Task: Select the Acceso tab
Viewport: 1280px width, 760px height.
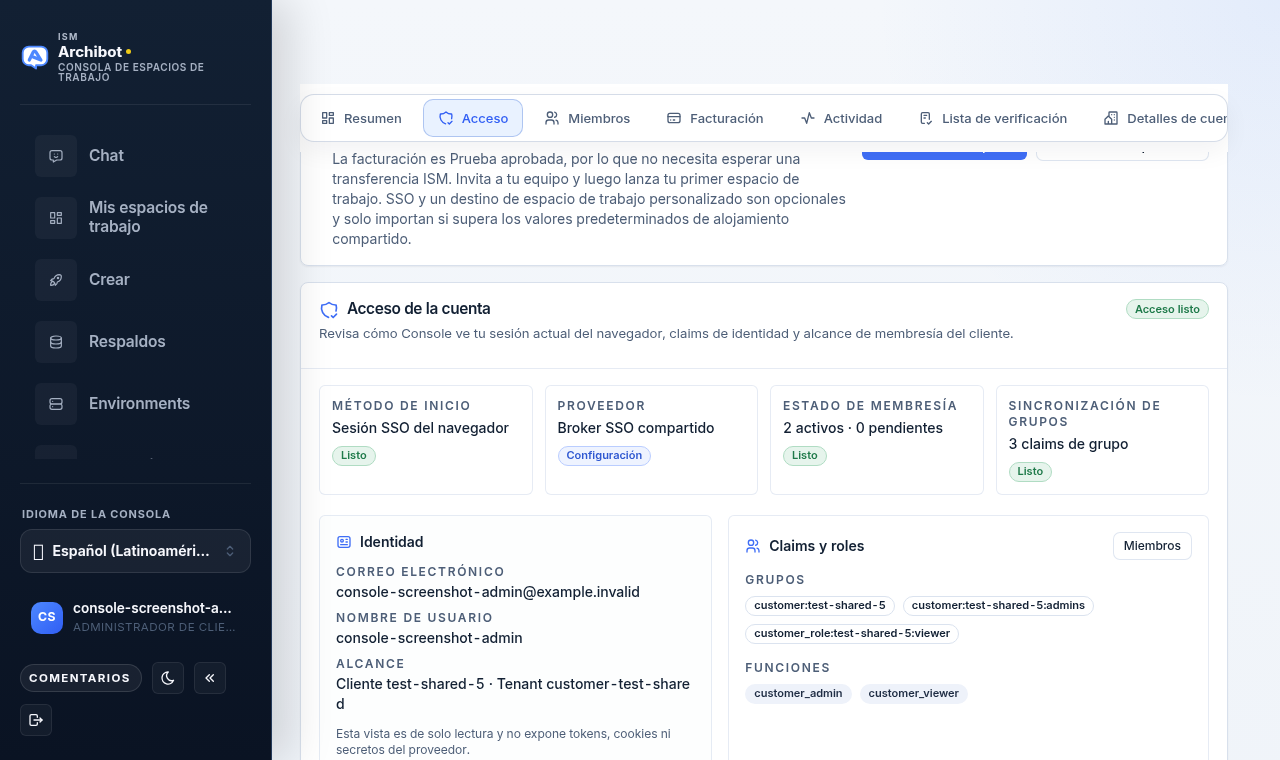Action: pos(473,118)
